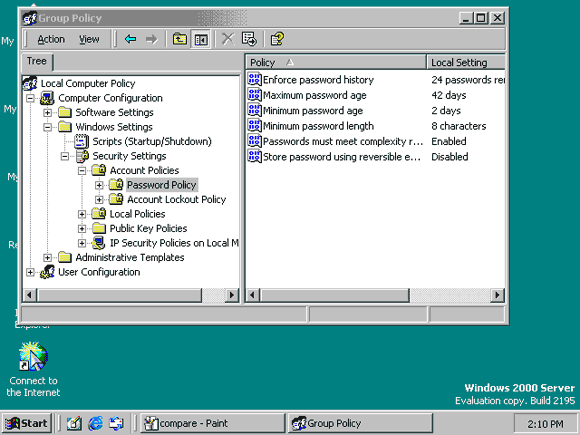Expand the Administrative Templates folder
580x435 pixels.
pos(47,257)
